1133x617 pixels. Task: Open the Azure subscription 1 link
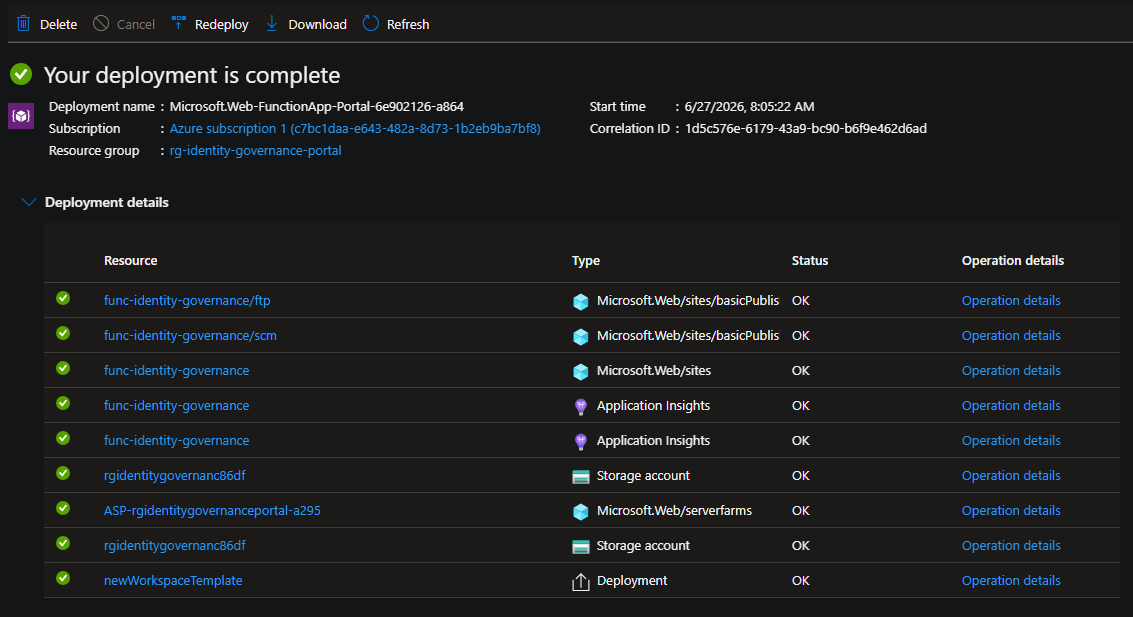click(x=355, y=129)
